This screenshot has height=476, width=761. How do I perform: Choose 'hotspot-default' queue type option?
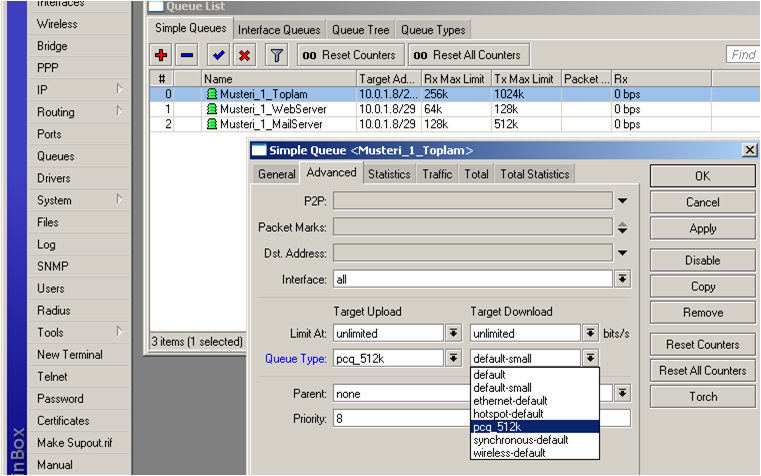click(x=535, y=414)
